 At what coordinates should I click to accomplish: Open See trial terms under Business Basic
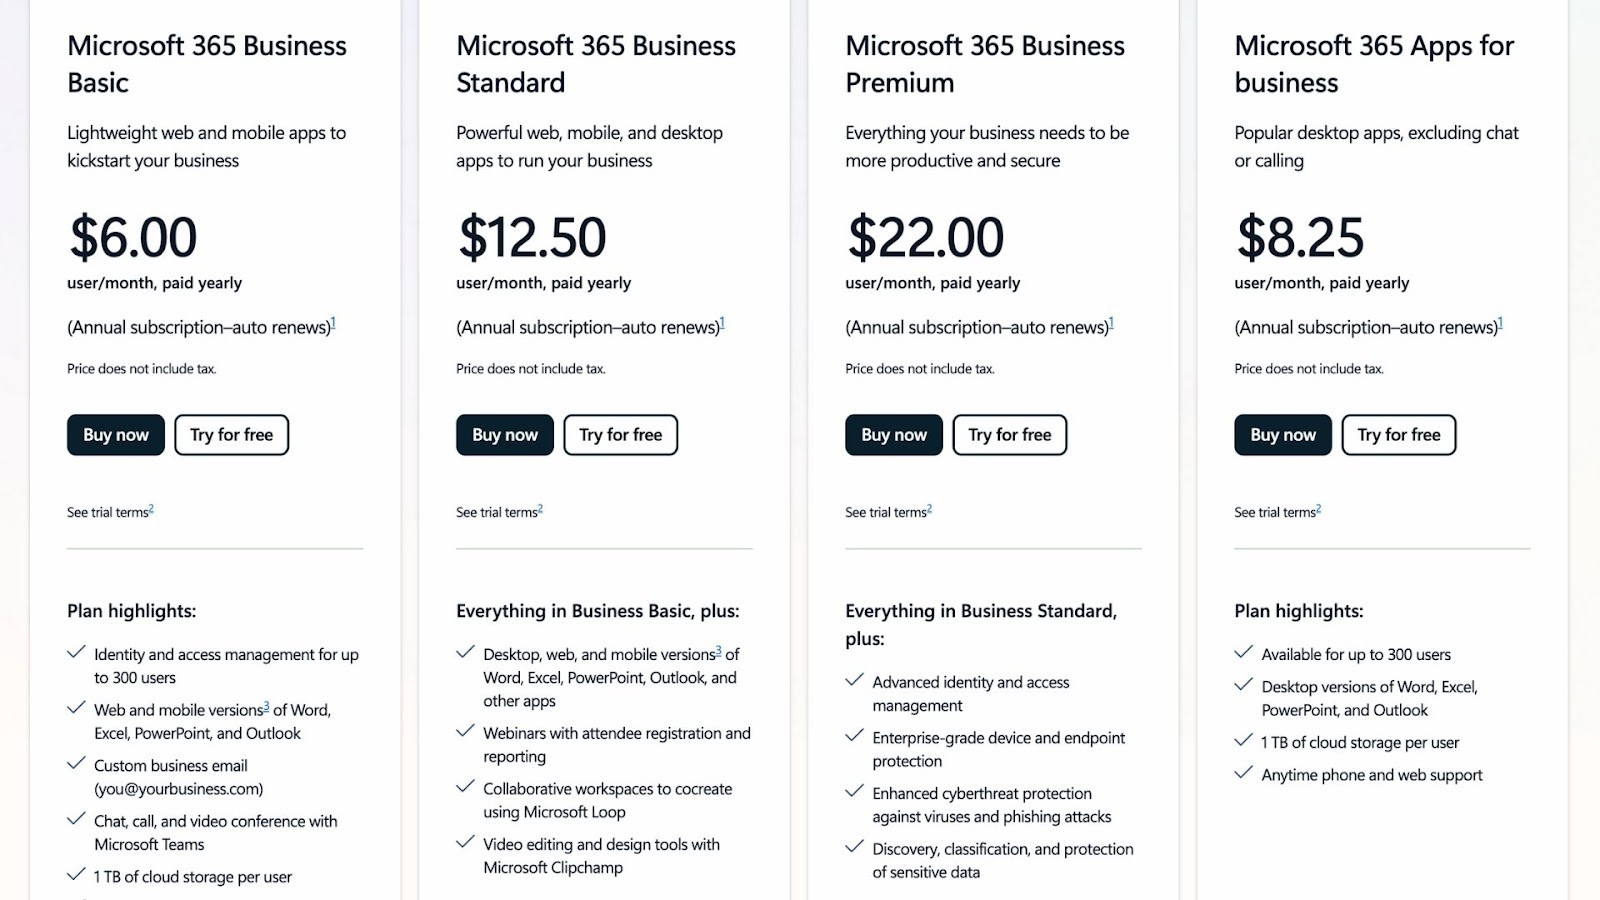click(107, 511)
